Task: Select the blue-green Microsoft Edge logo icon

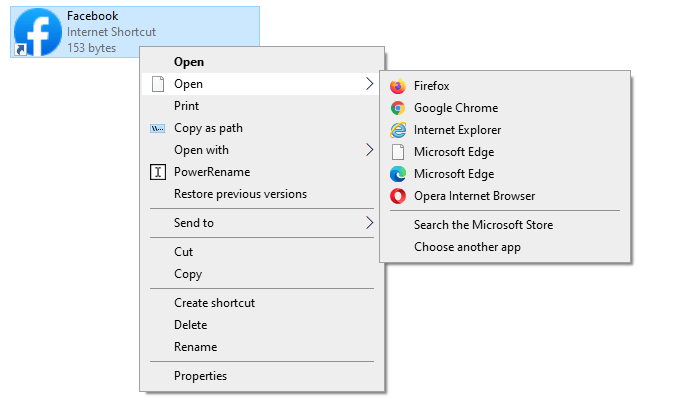Action: (x=397, y=174)
